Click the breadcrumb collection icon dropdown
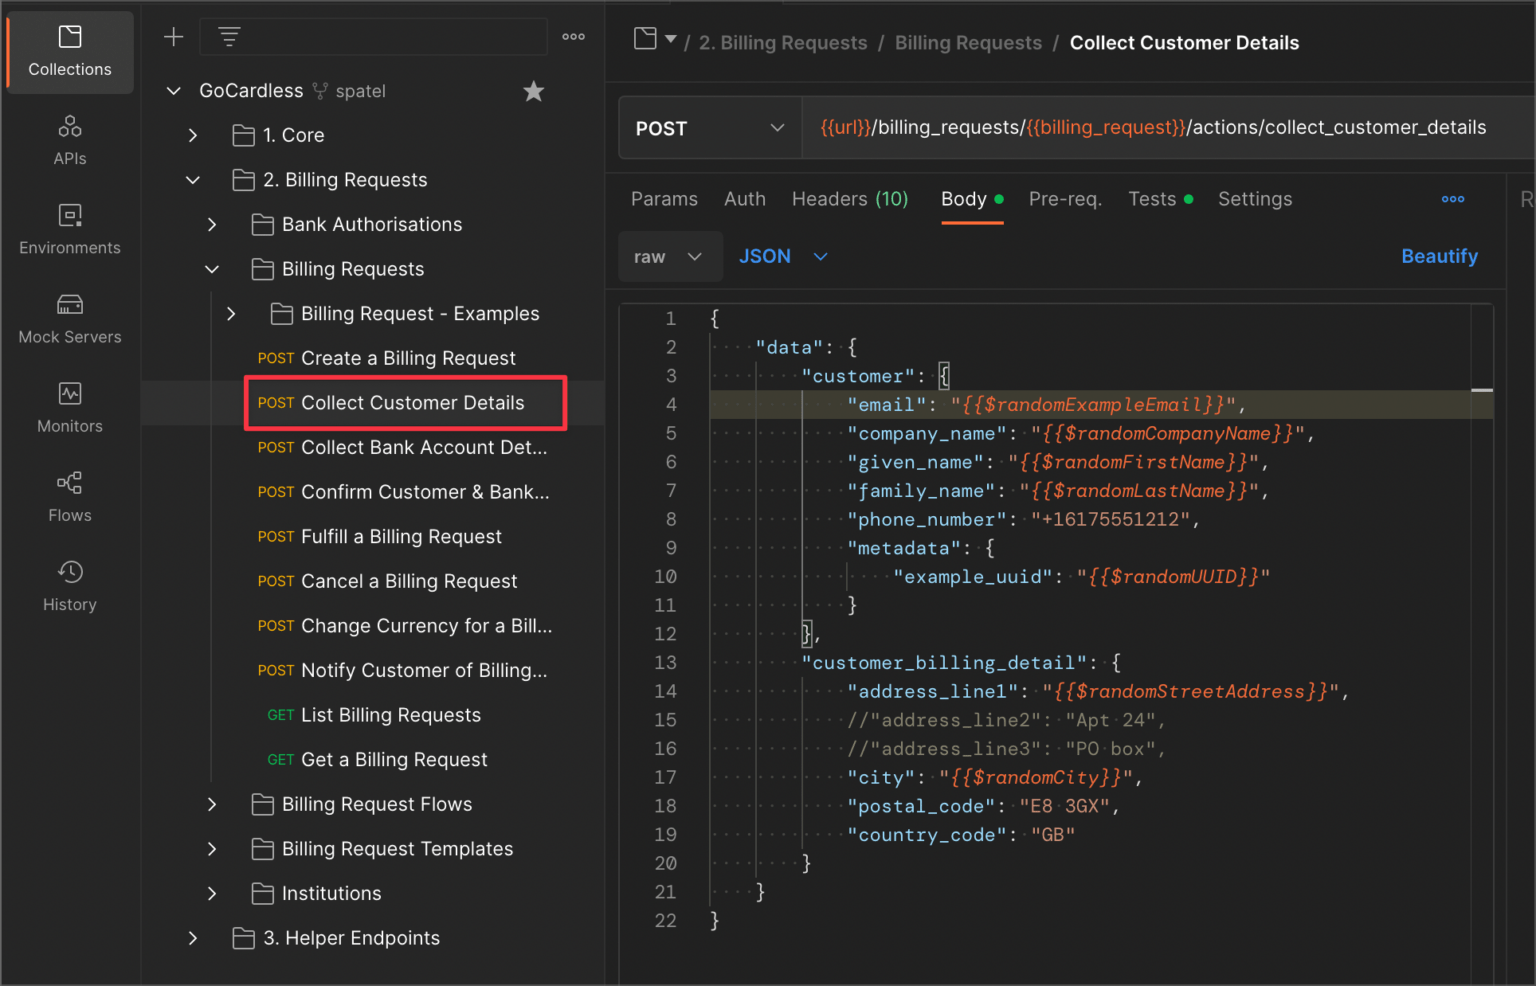1536x986 pixels. [655, 40]
